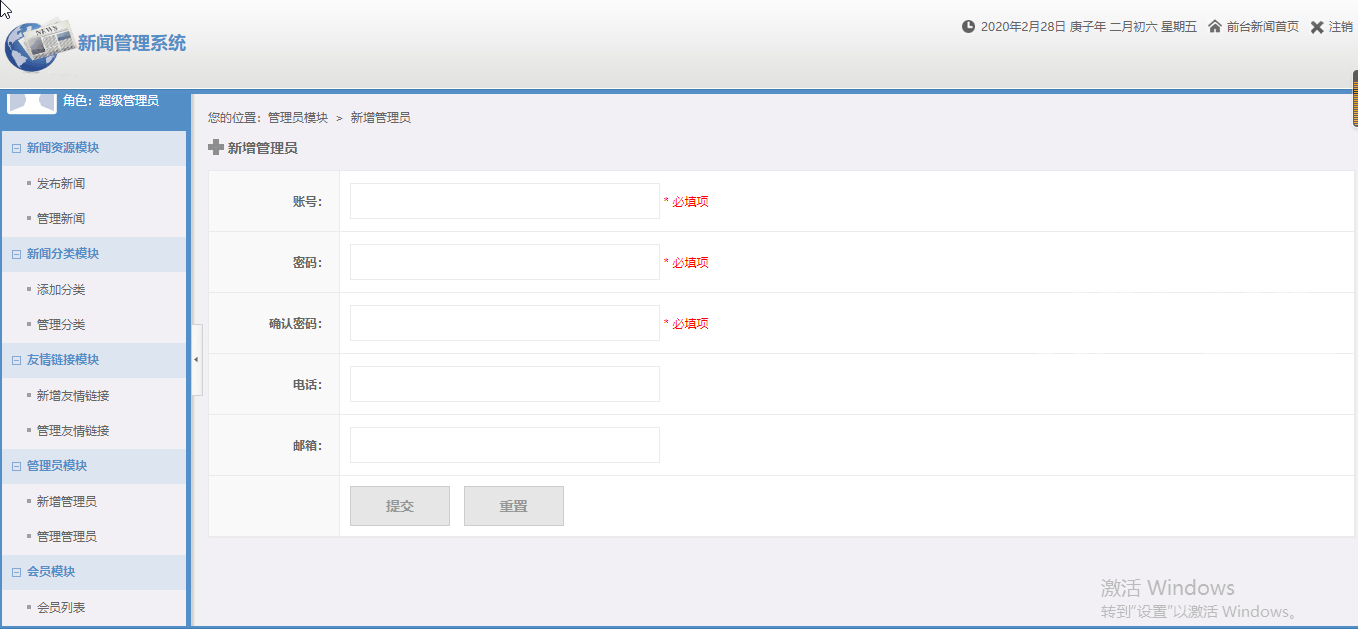The image size is (1358, 629).
Task: Open the 发布新闻 menu item
Action: 61,184
